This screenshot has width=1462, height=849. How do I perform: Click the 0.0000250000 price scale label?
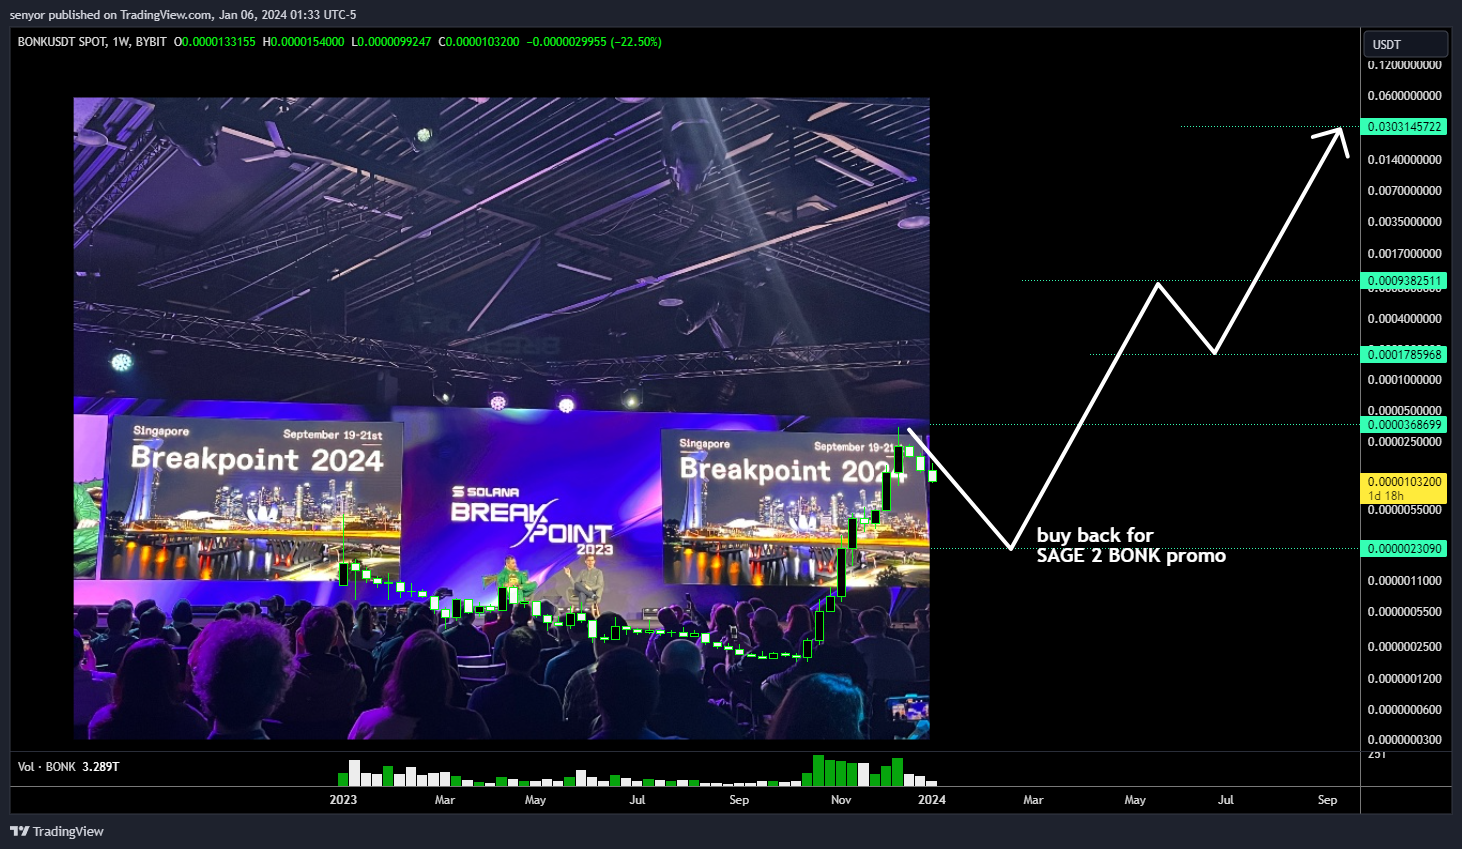pyautogui.click(x=1404, y=442)
